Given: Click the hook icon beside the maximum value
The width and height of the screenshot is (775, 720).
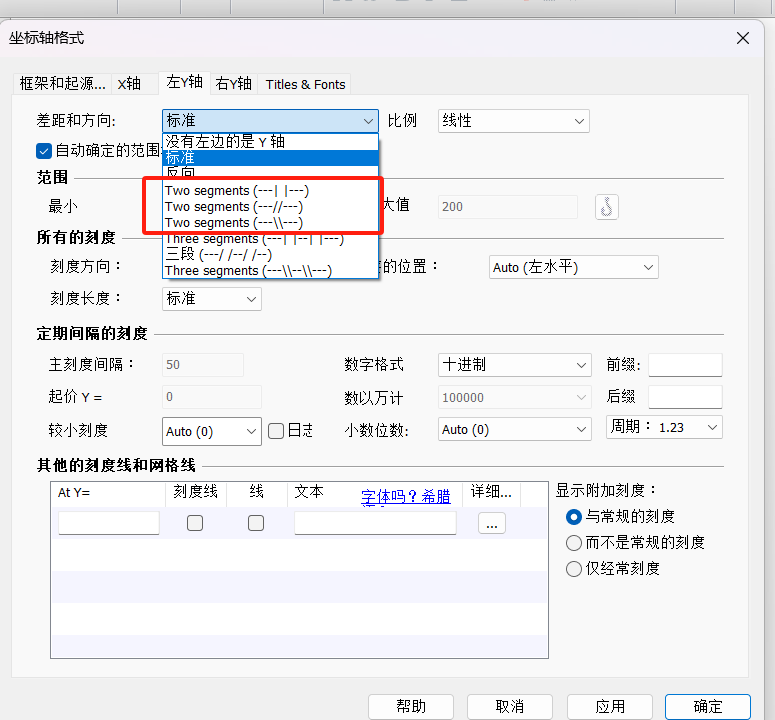Looking at the screenshot, I should 606,206.
